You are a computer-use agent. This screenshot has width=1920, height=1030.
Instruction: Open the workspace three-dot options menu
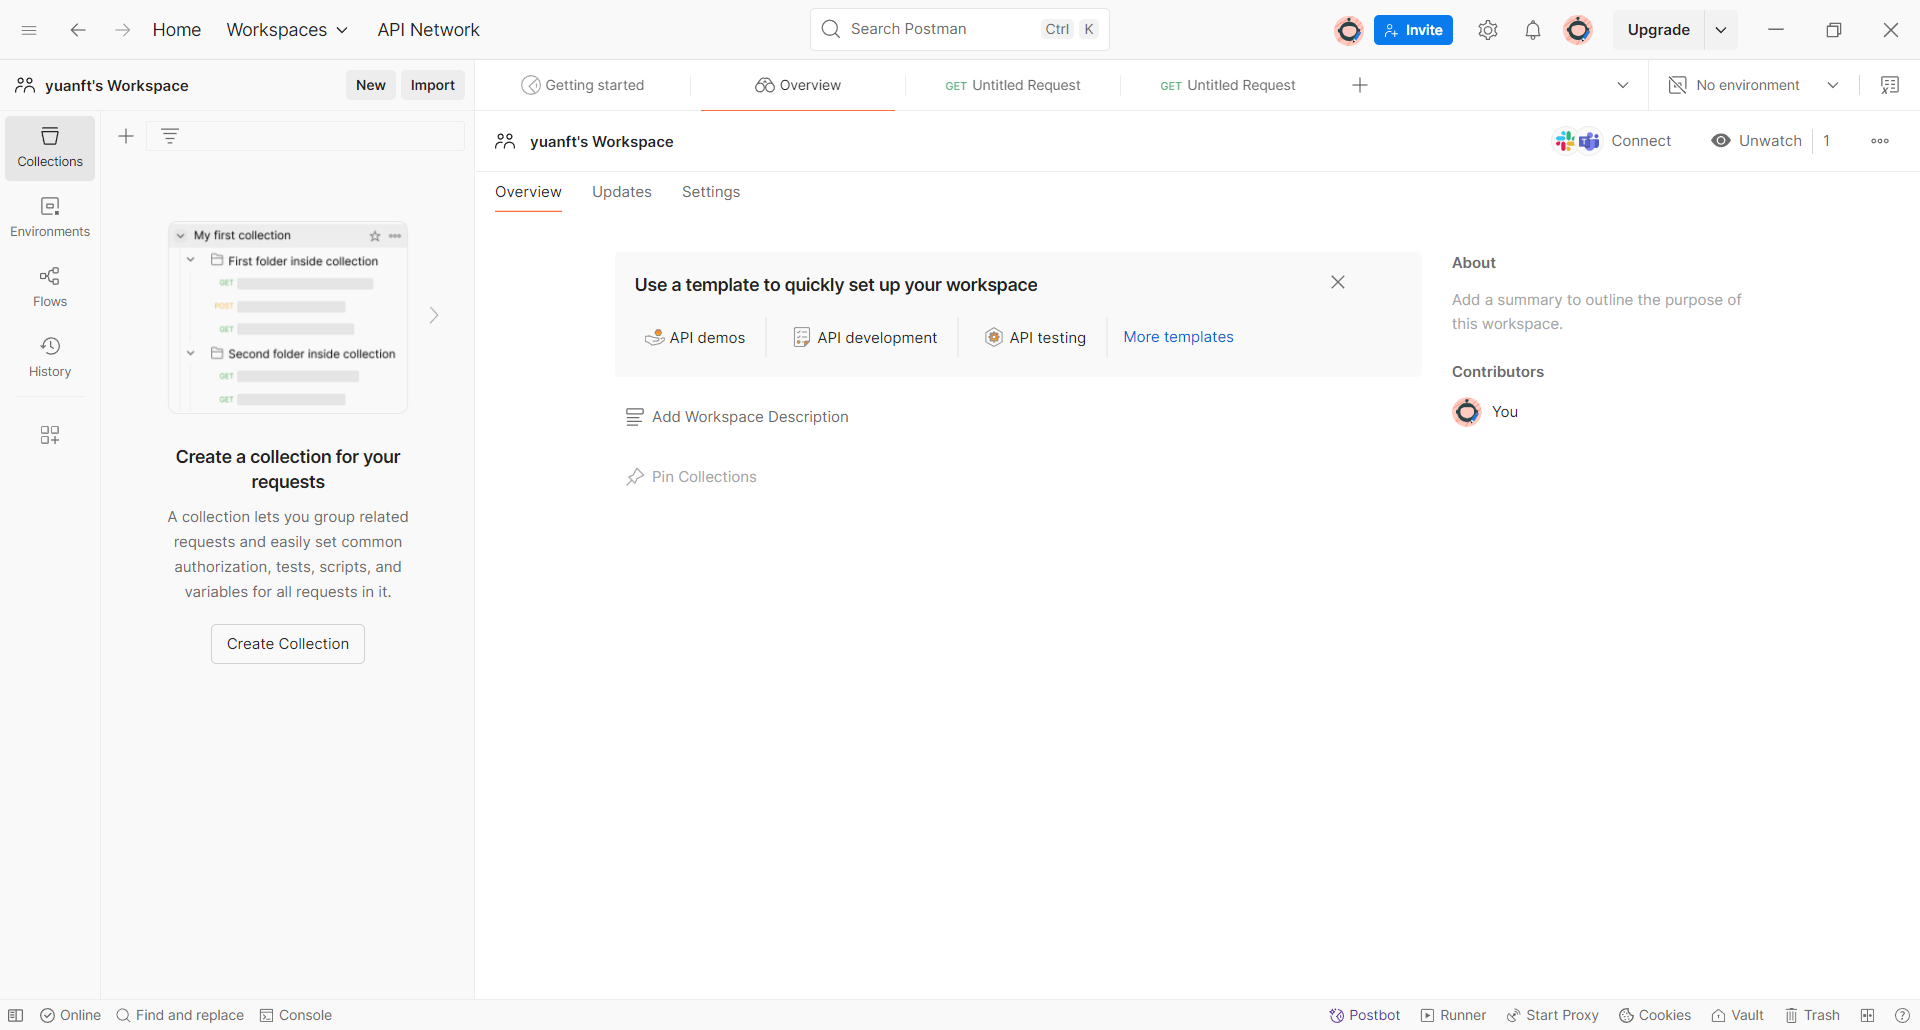[1880, 141]
